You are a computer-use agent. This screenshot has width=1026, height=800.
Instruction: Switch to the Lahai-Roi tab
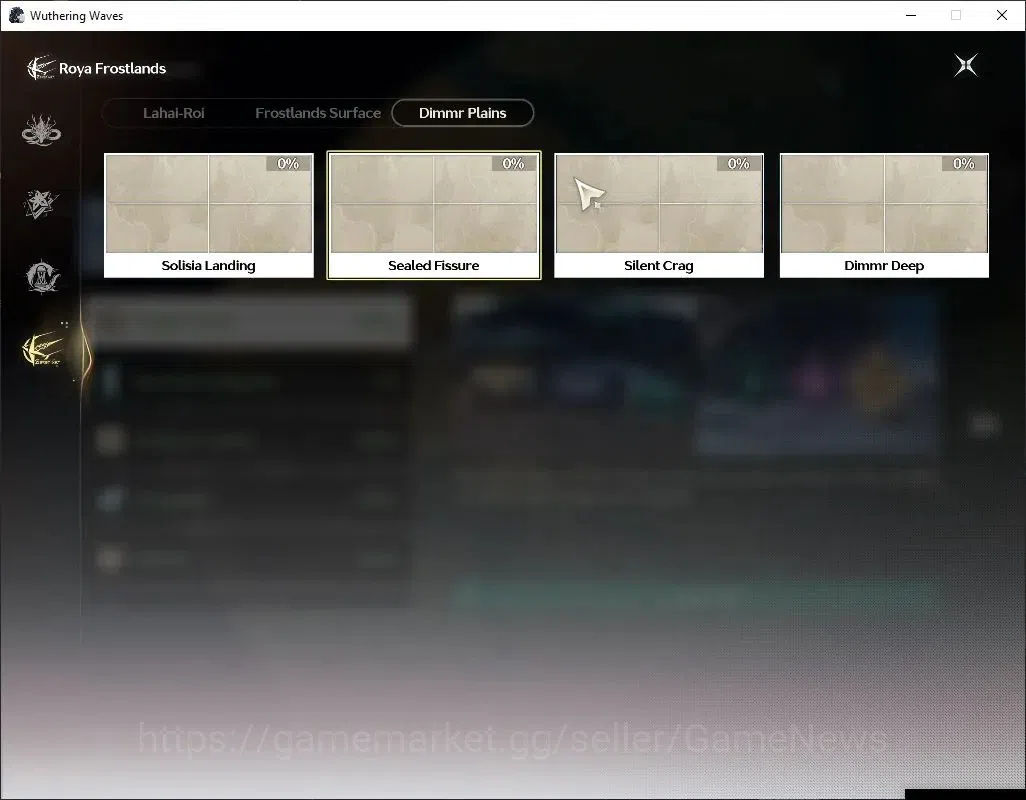coord(173,113)
